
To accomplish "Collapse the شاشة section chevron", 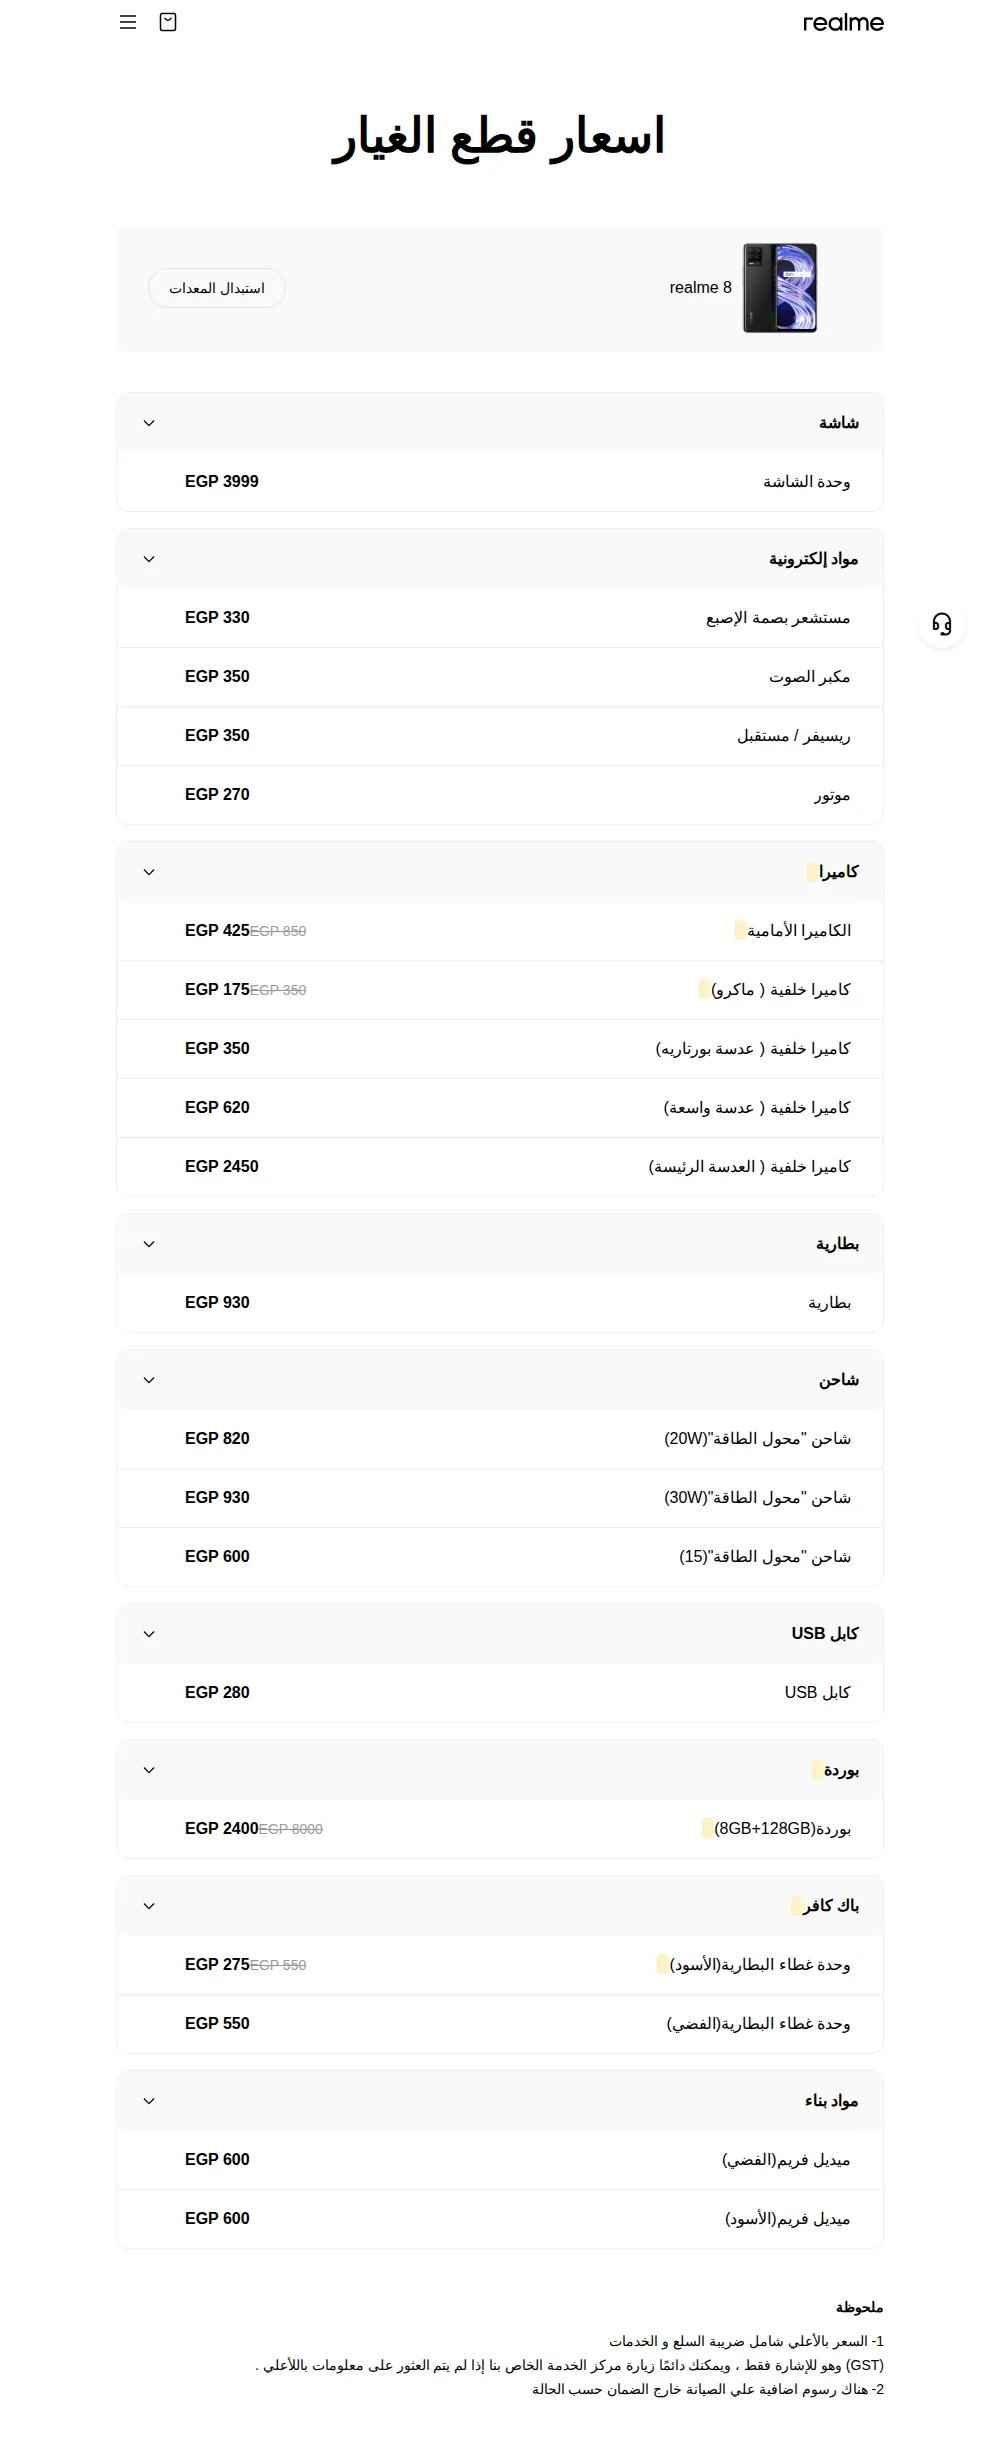I will coord(149,423).
